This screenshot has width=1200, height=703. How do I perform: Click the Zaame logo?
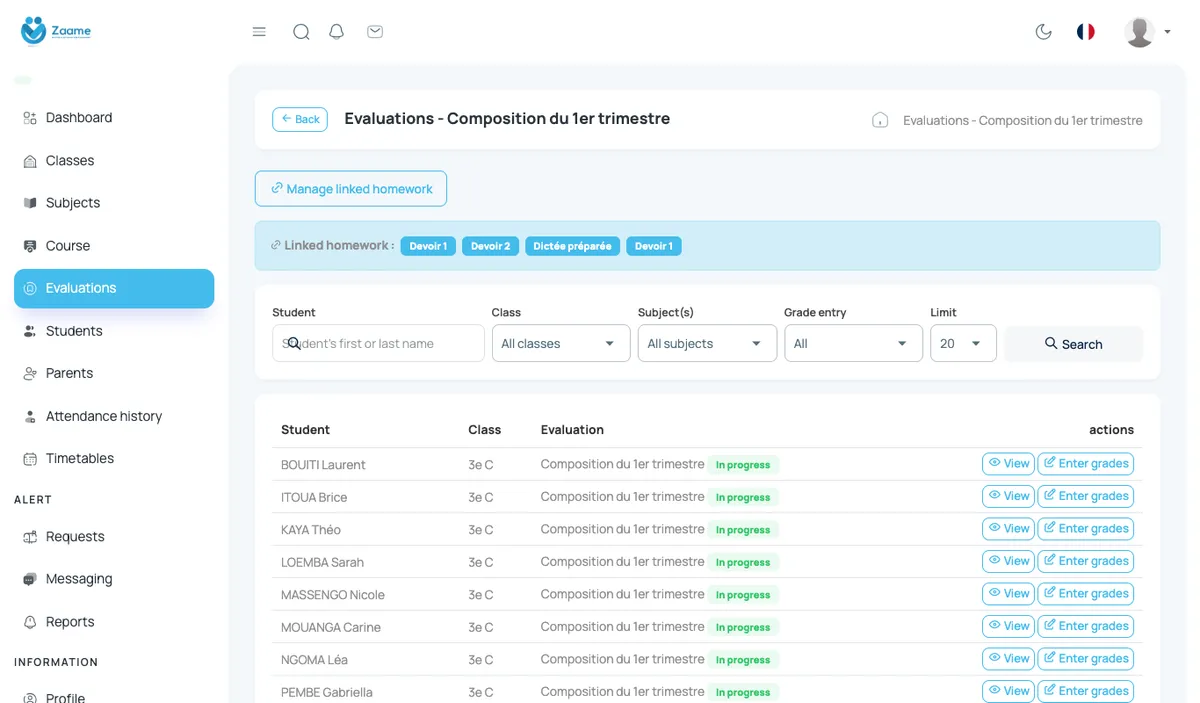[56, 31]
